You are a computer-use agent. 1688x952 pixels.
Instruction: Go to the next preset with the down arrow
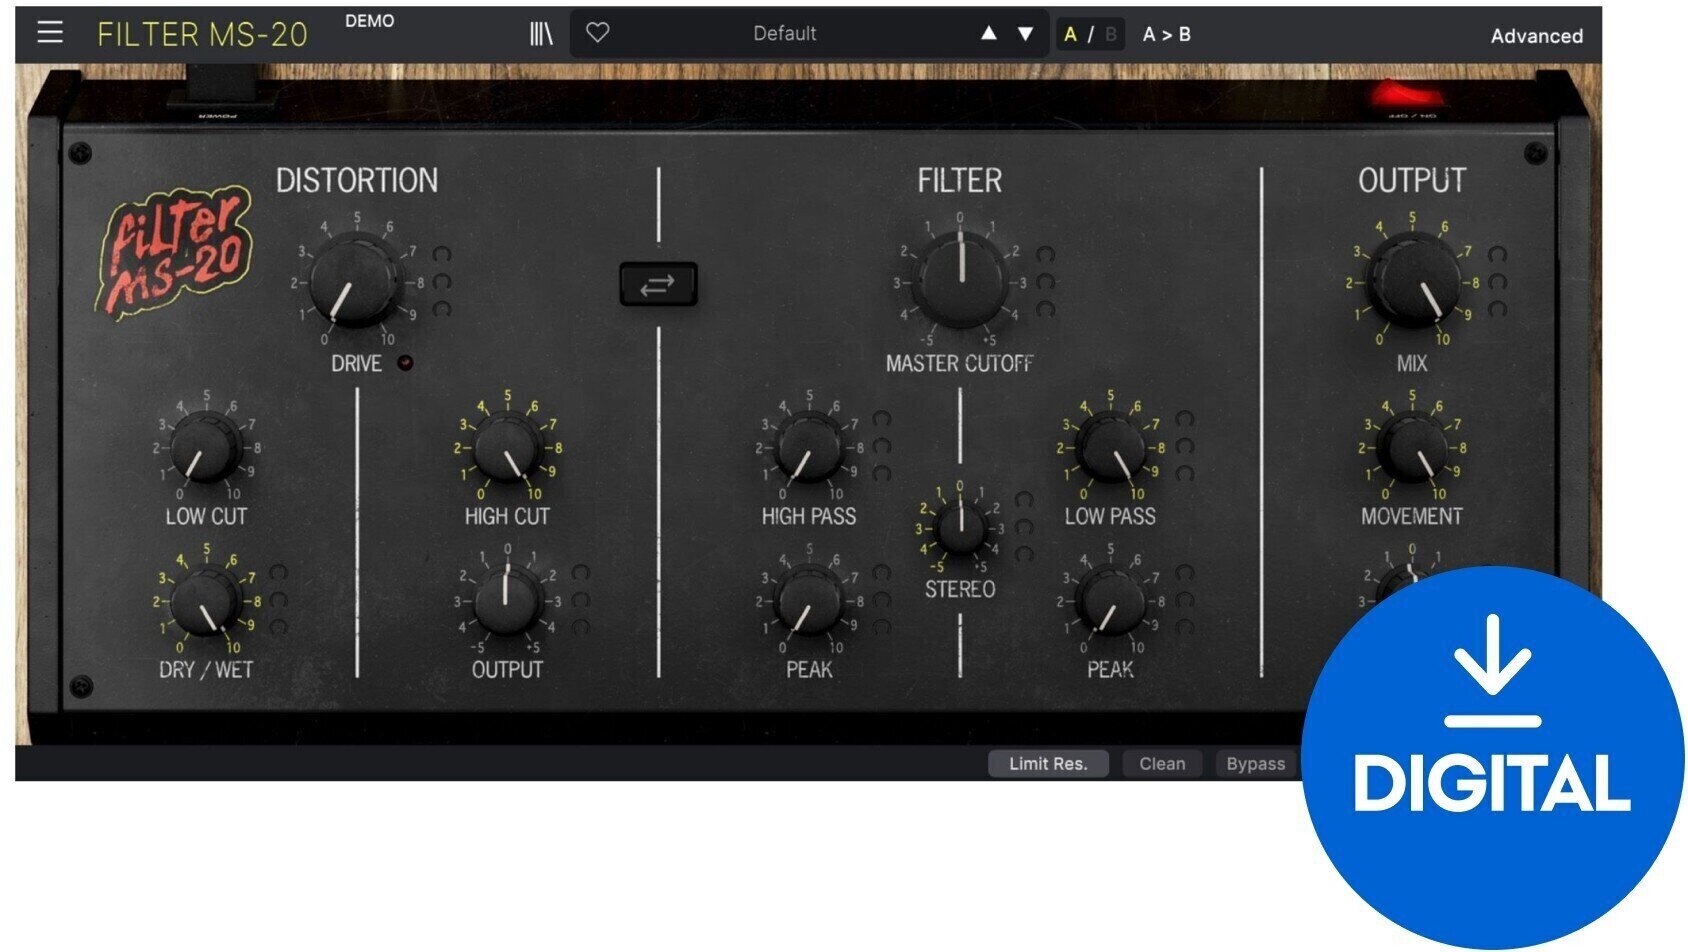point(1024,31)
